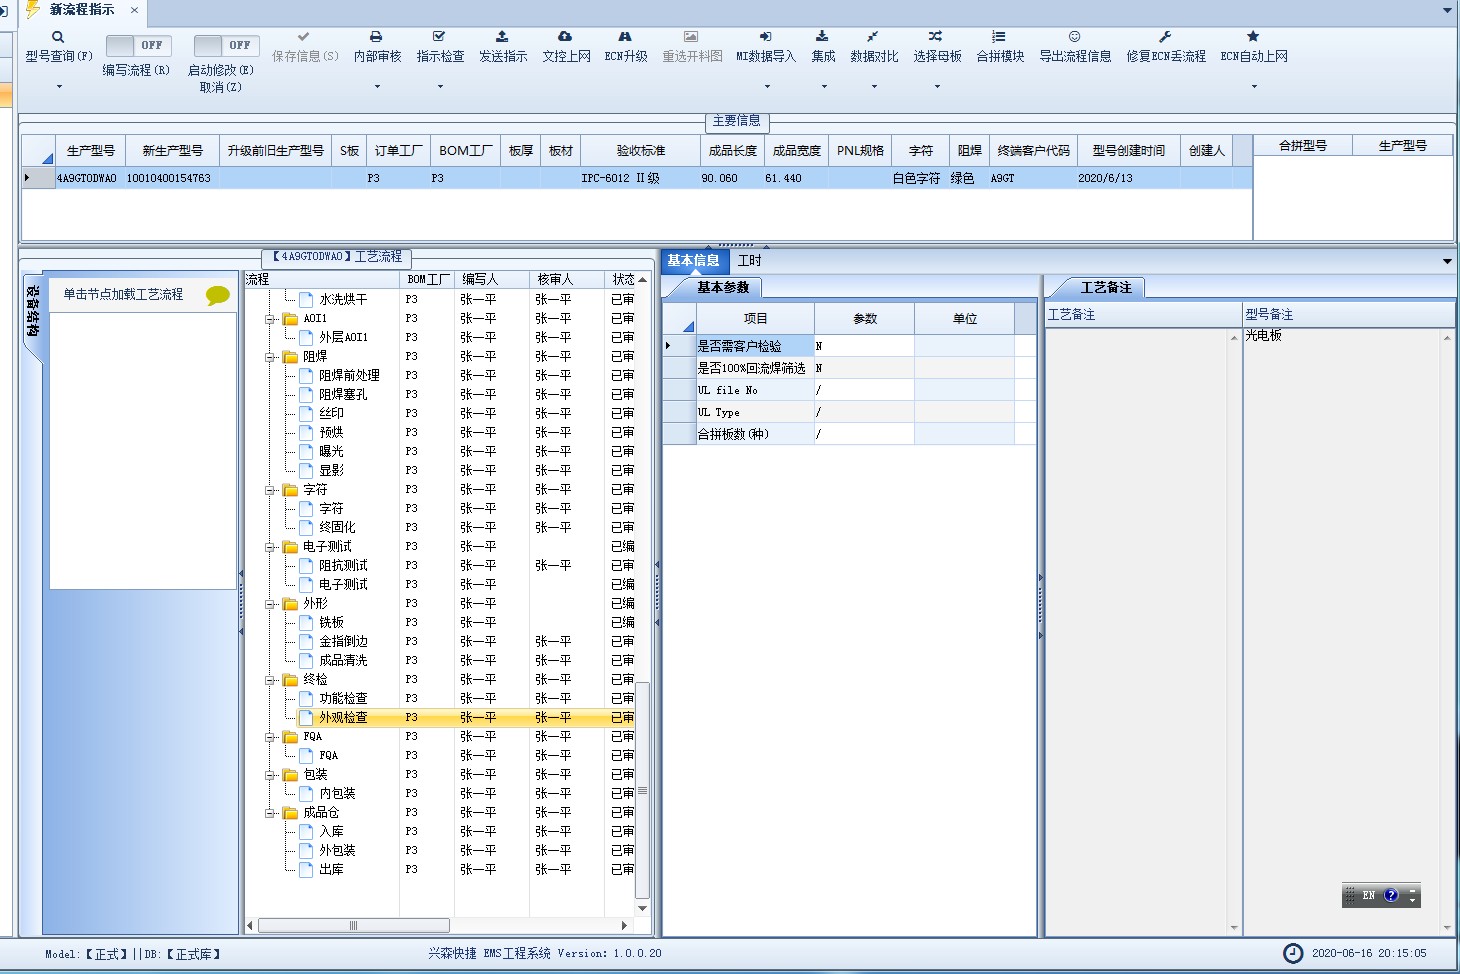Click the 集成 download icon
The width and height of the screenshot is (1460, 974).
click(x=822, y=37)
